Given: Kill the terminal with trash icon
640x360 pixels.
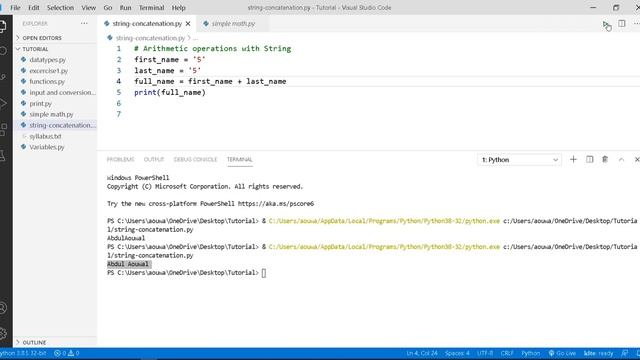Looking at the screenshot, I should pos(605,160).
